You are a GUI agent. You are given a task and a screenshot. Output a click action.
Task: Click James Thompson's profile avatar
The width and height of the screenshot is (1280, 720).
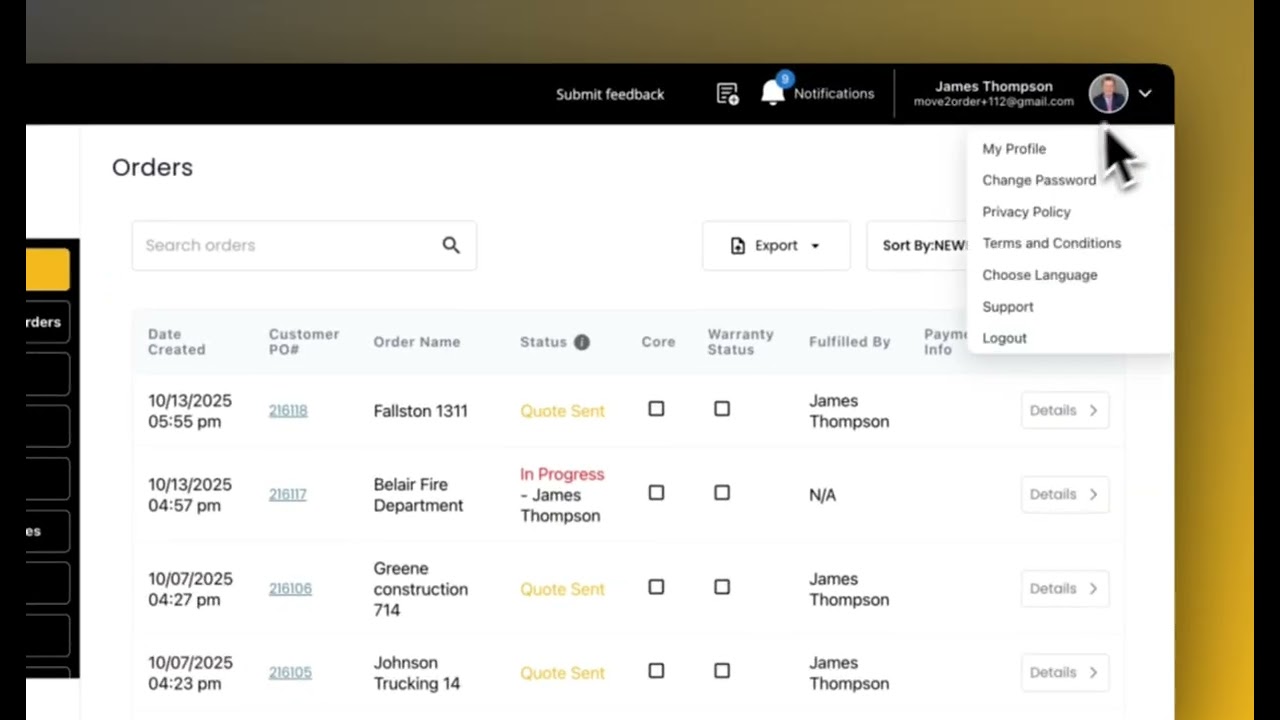click(1108, 93)
